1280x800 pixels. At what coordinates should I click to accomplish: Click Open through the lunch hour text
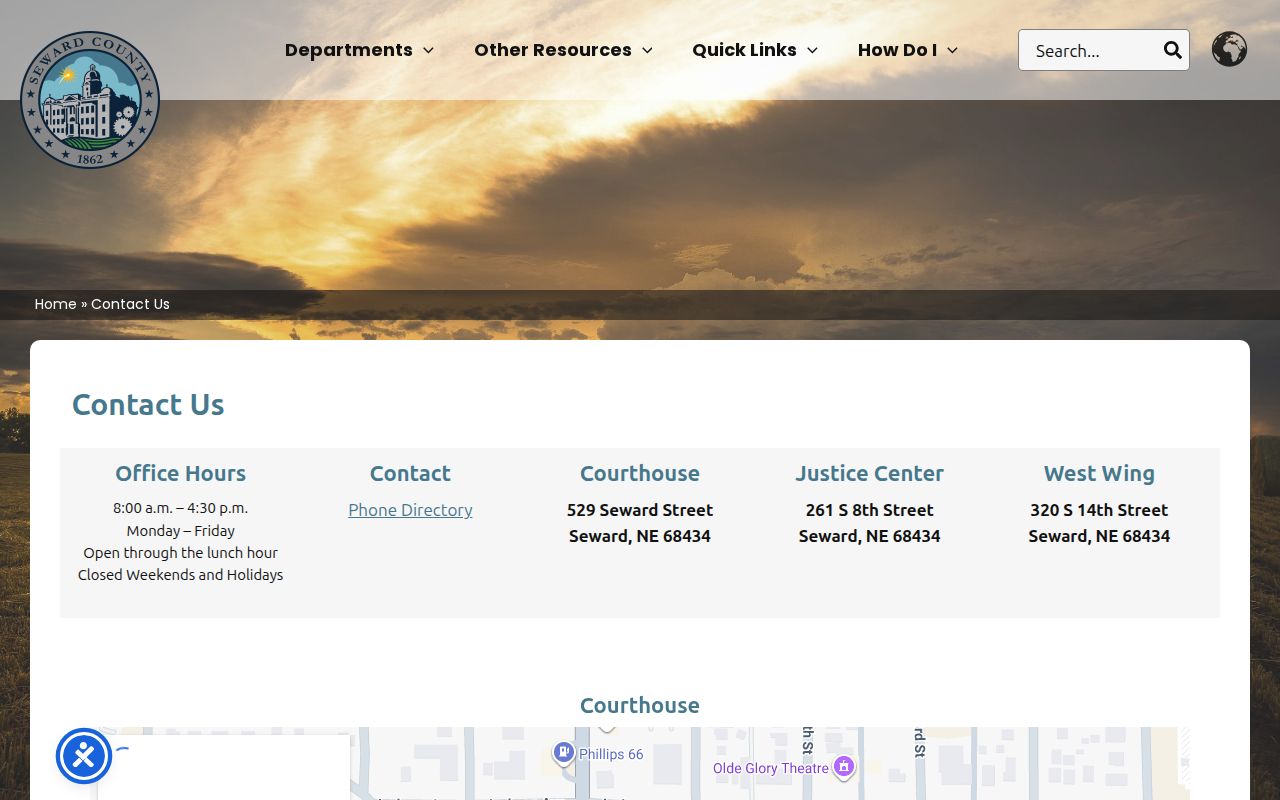180,553
